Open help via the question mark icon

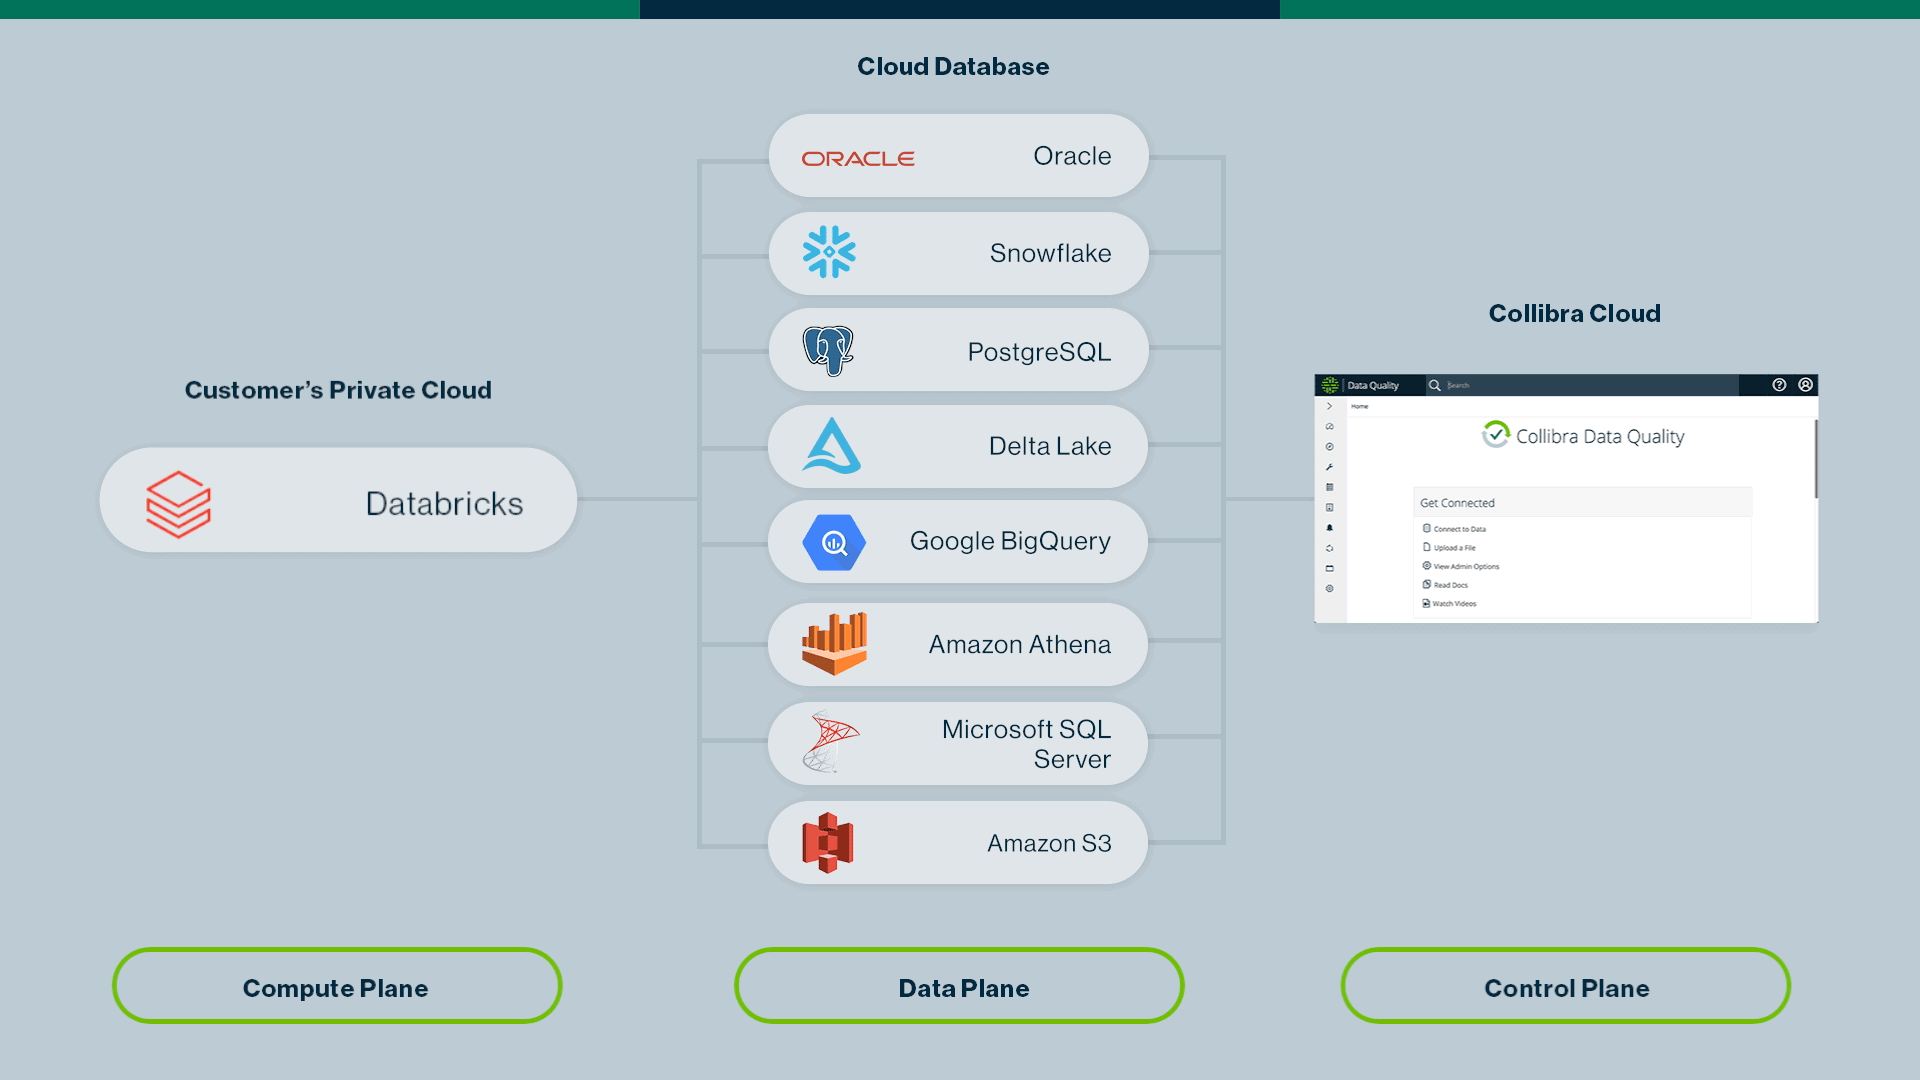tap(1780, 385)
